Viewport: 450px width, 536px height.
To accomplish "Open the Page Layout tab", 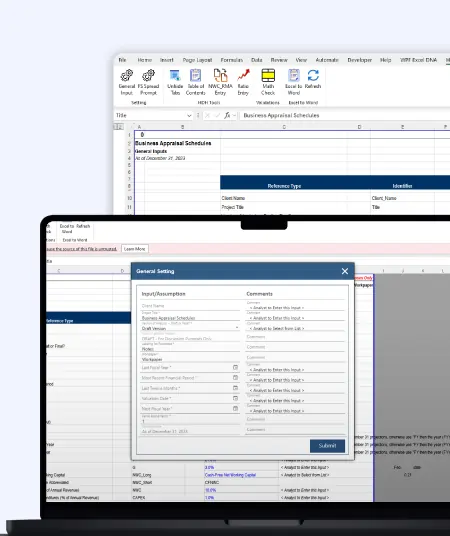I will (x=197, y=60).
